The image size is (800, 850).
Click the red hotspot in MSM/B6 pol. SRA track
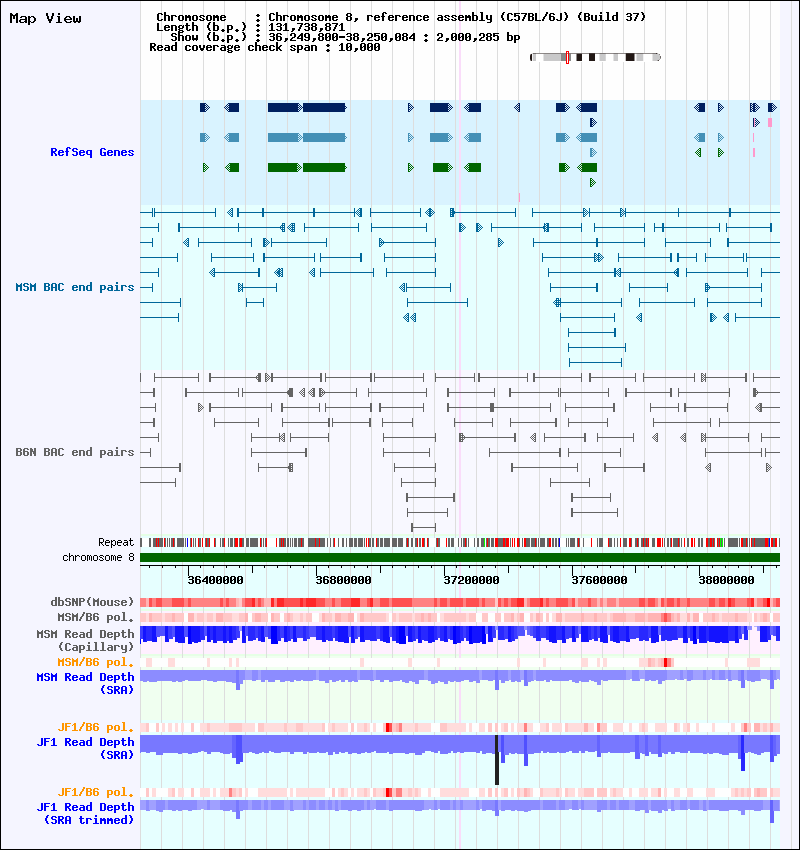[668, 662]
